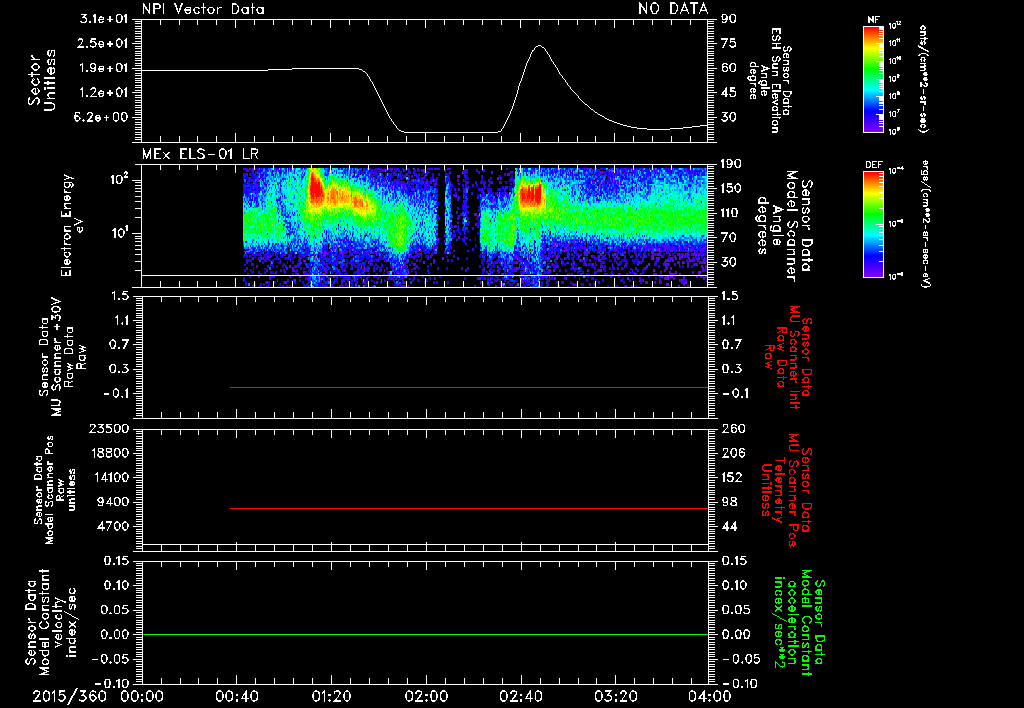
Task: Click the NF rainbow color bar
Action: (873, 78)
